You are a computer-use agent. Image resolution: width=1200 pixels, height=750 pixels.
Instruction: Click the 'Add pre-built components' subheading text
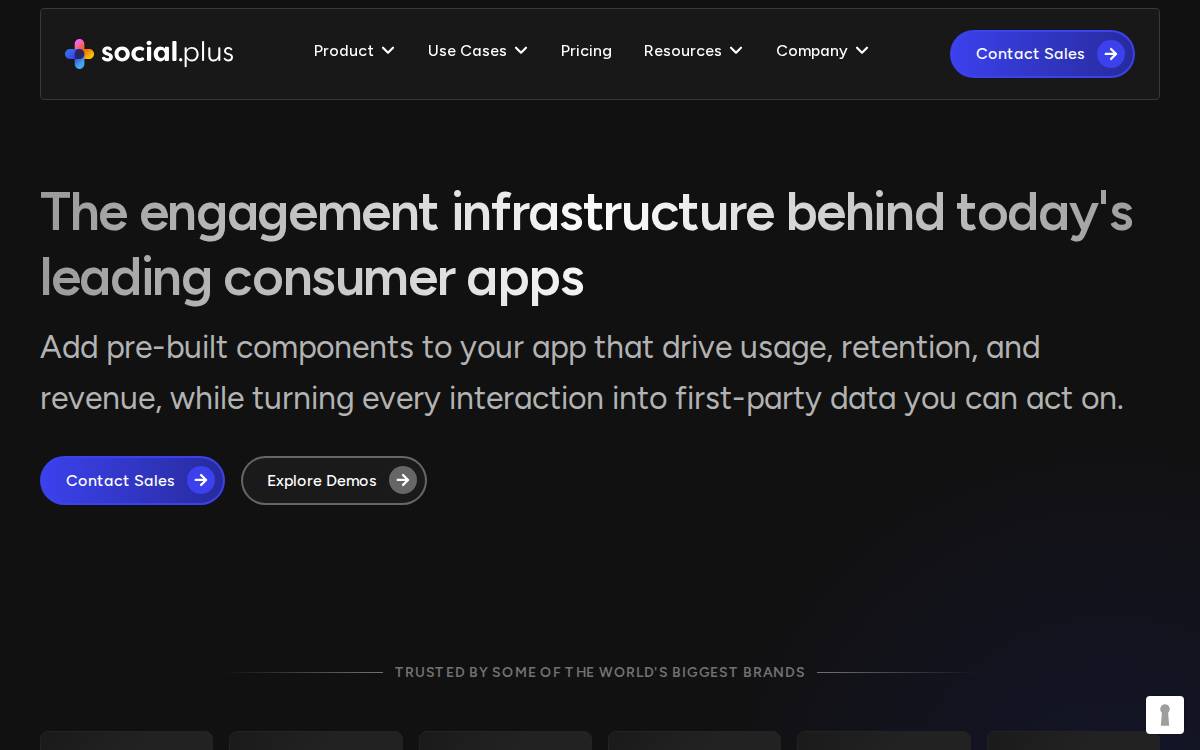[582, 372]
